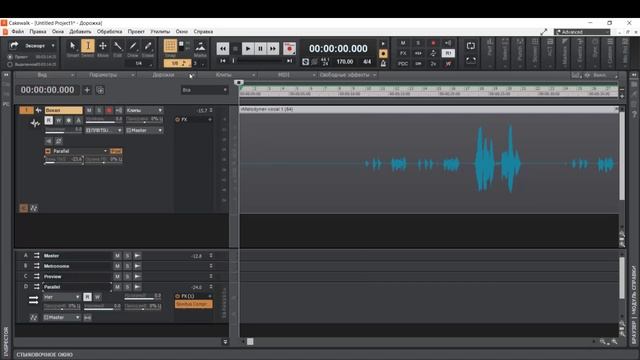The image size is (640, 360).
Task: Click the add track plus button
Action: 87,90
